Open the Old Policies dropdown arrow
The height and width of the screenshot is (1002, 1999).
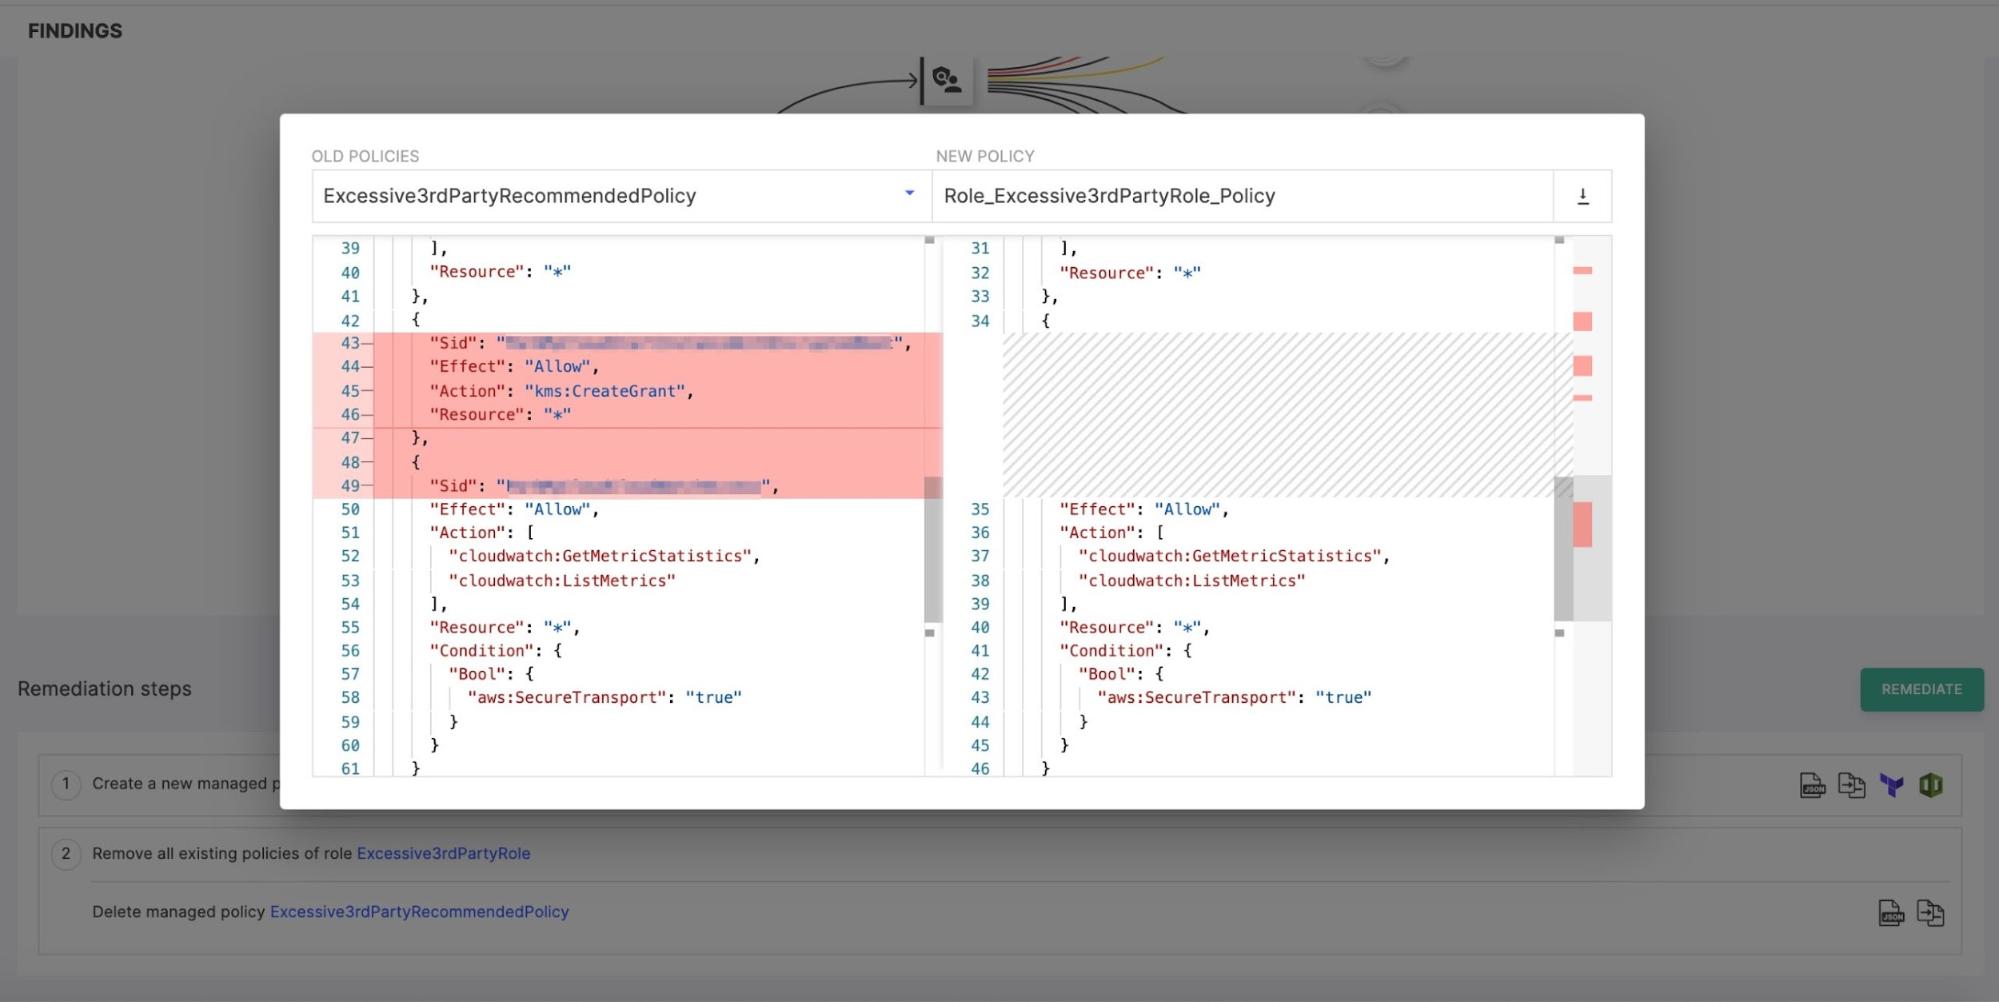coord(909,193)
